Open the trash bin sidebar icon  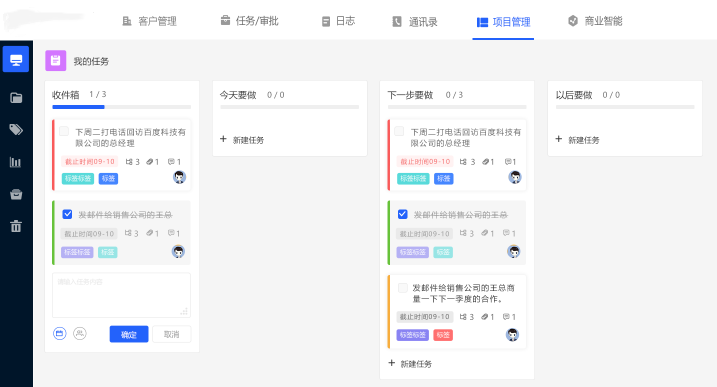click(16, 226)
